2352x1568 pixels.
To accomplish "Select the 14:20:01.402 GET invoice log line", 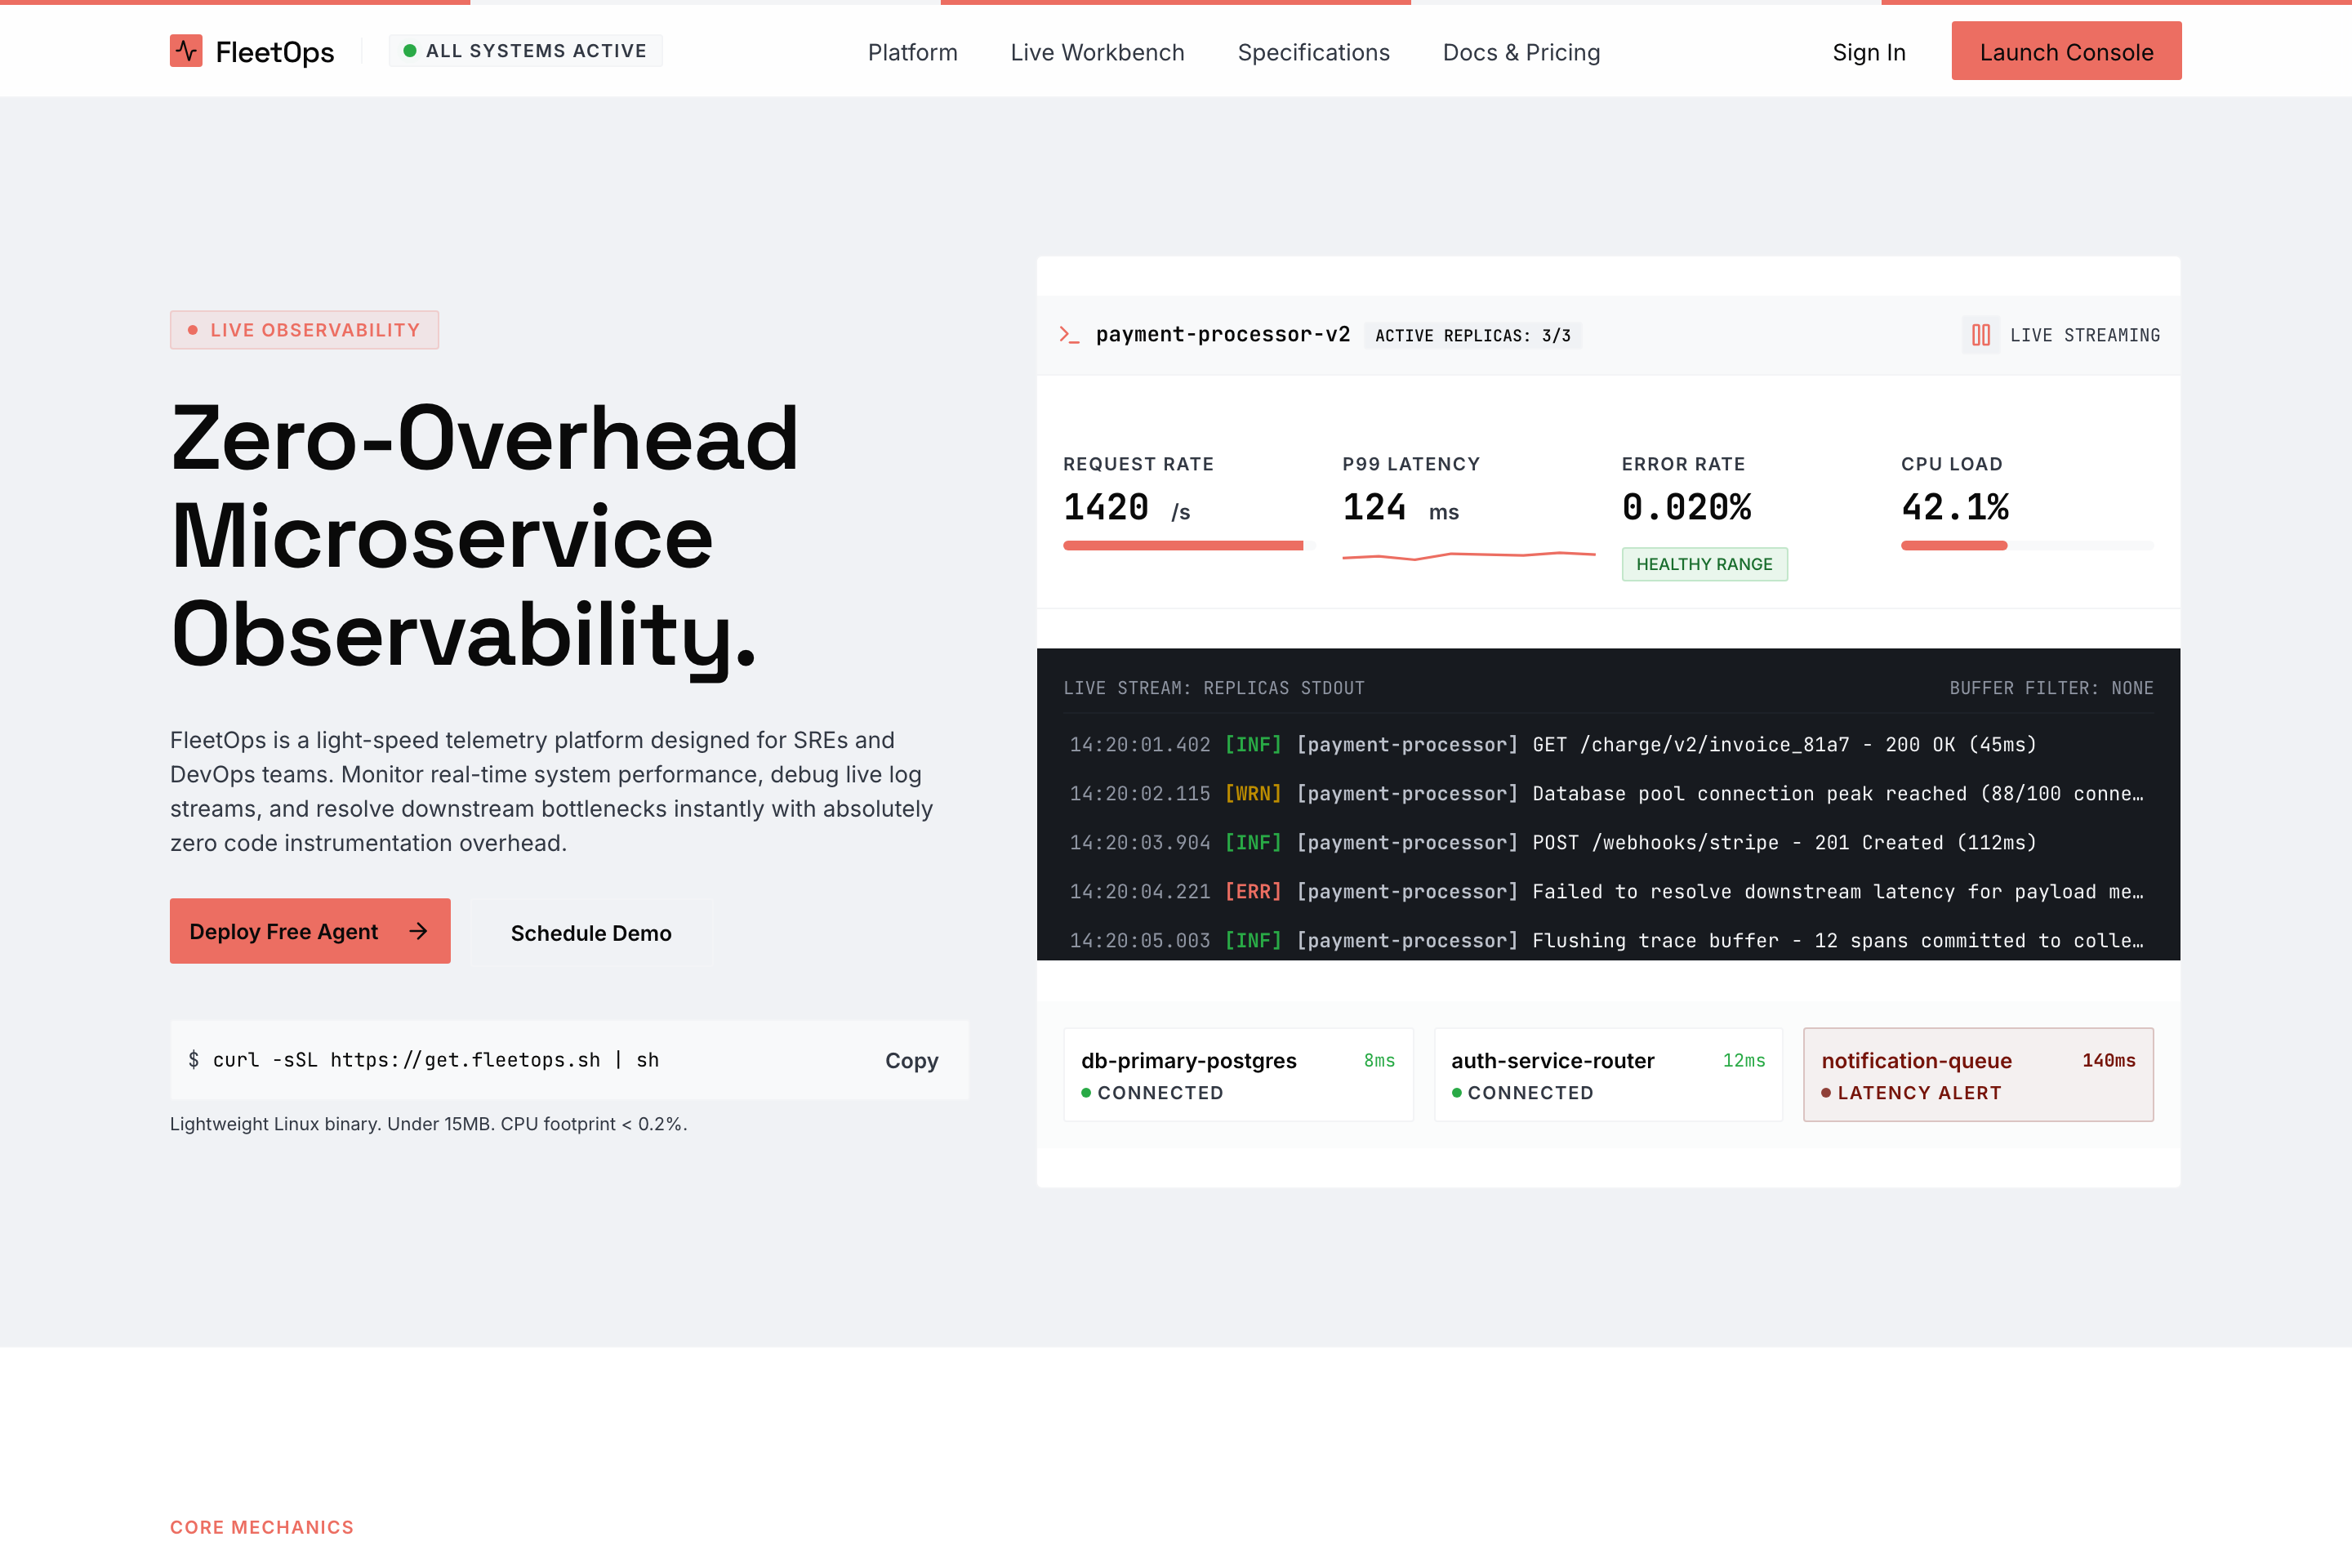I will click(x=1608, y=744).
